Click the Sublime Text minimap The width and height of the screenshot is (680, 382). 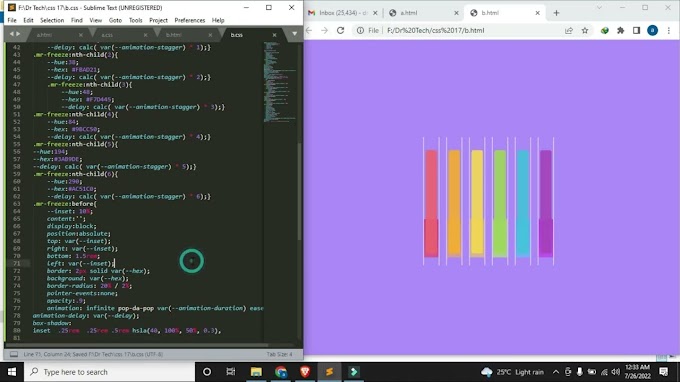coord(280,82)
